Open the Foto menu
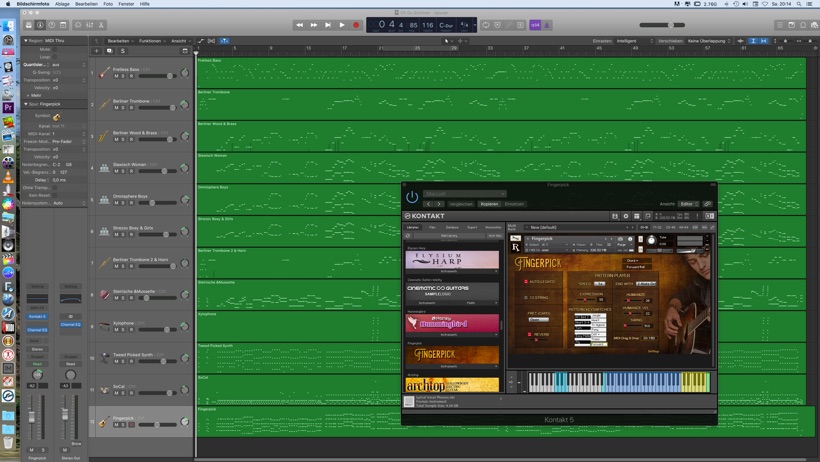Screen dimensions: 820x462 [x=108, y=4]
